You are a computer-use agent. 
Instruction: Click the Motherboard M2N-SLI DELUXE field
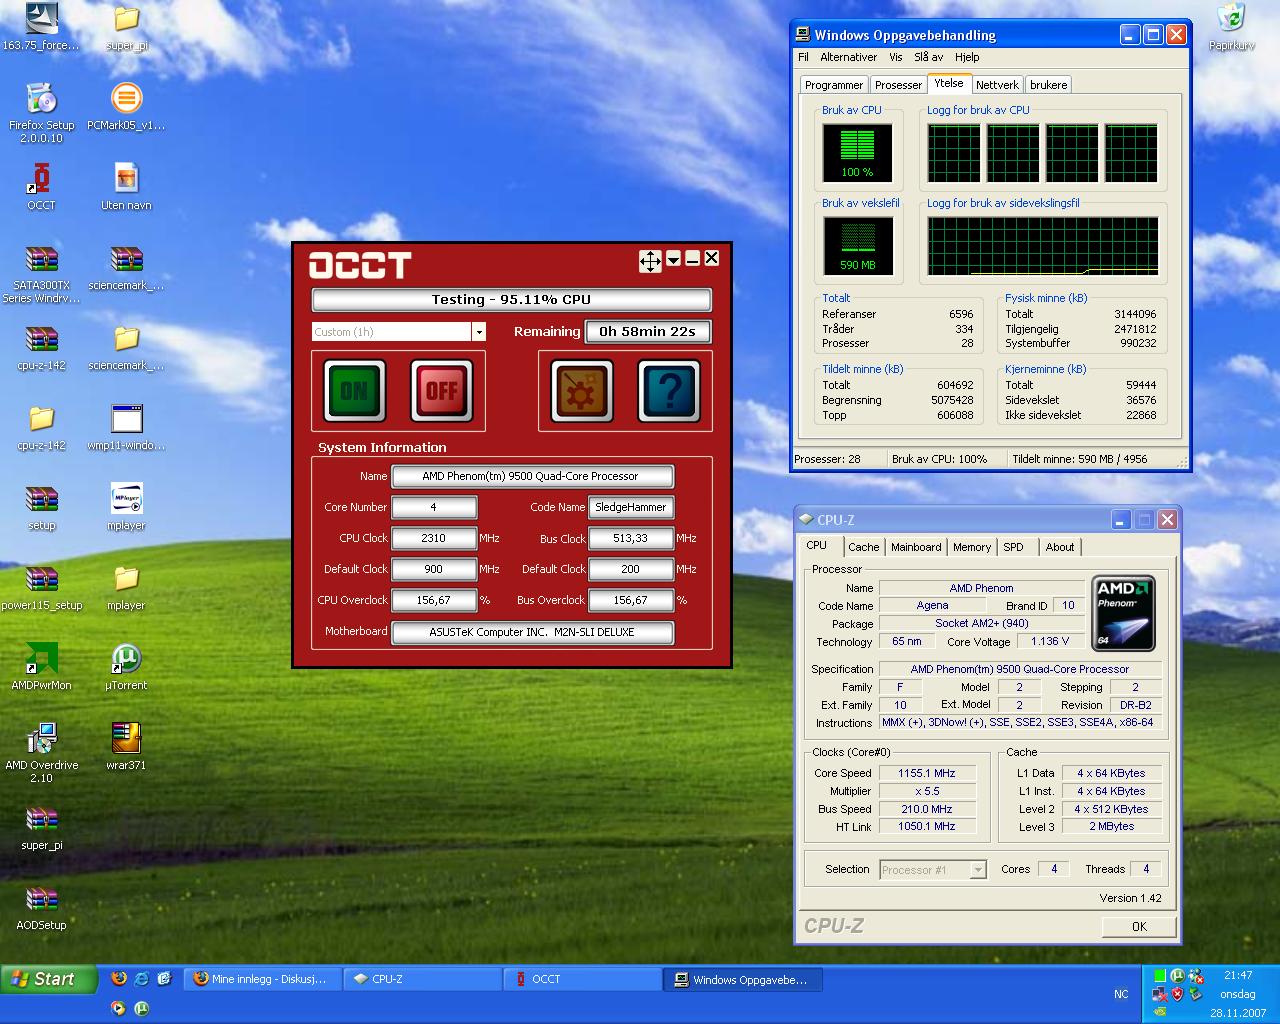coord(532,632)
